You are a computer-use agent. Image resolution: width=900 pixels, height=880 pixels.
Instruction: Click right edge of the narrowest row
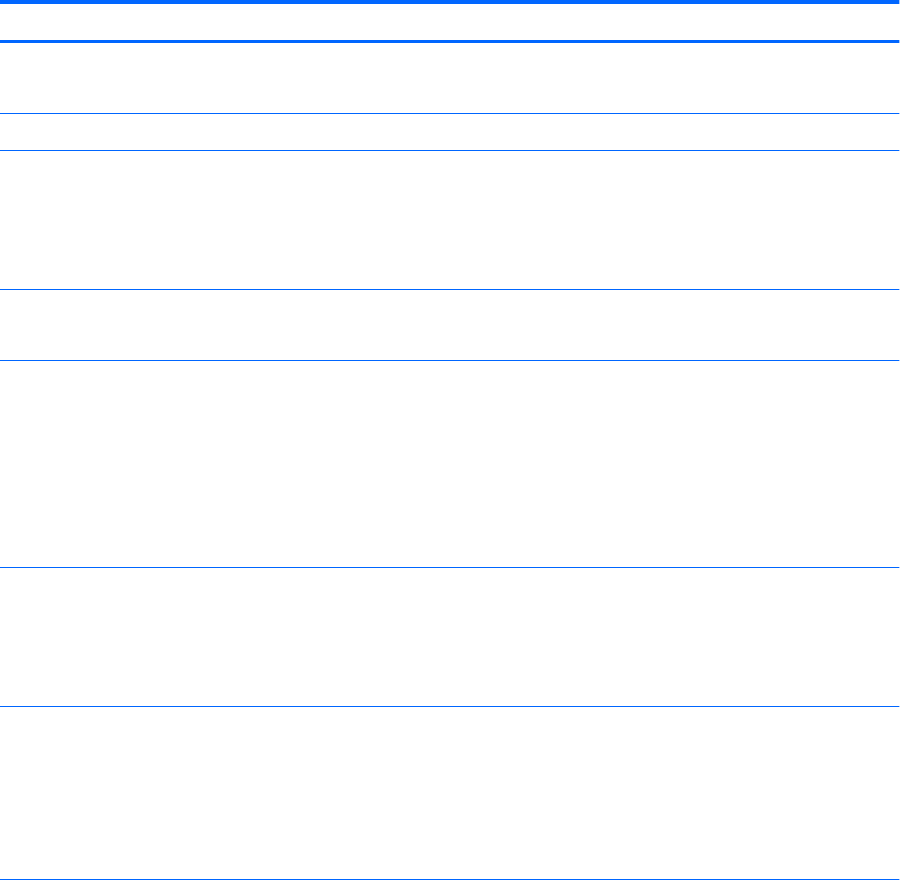point(895,132)
